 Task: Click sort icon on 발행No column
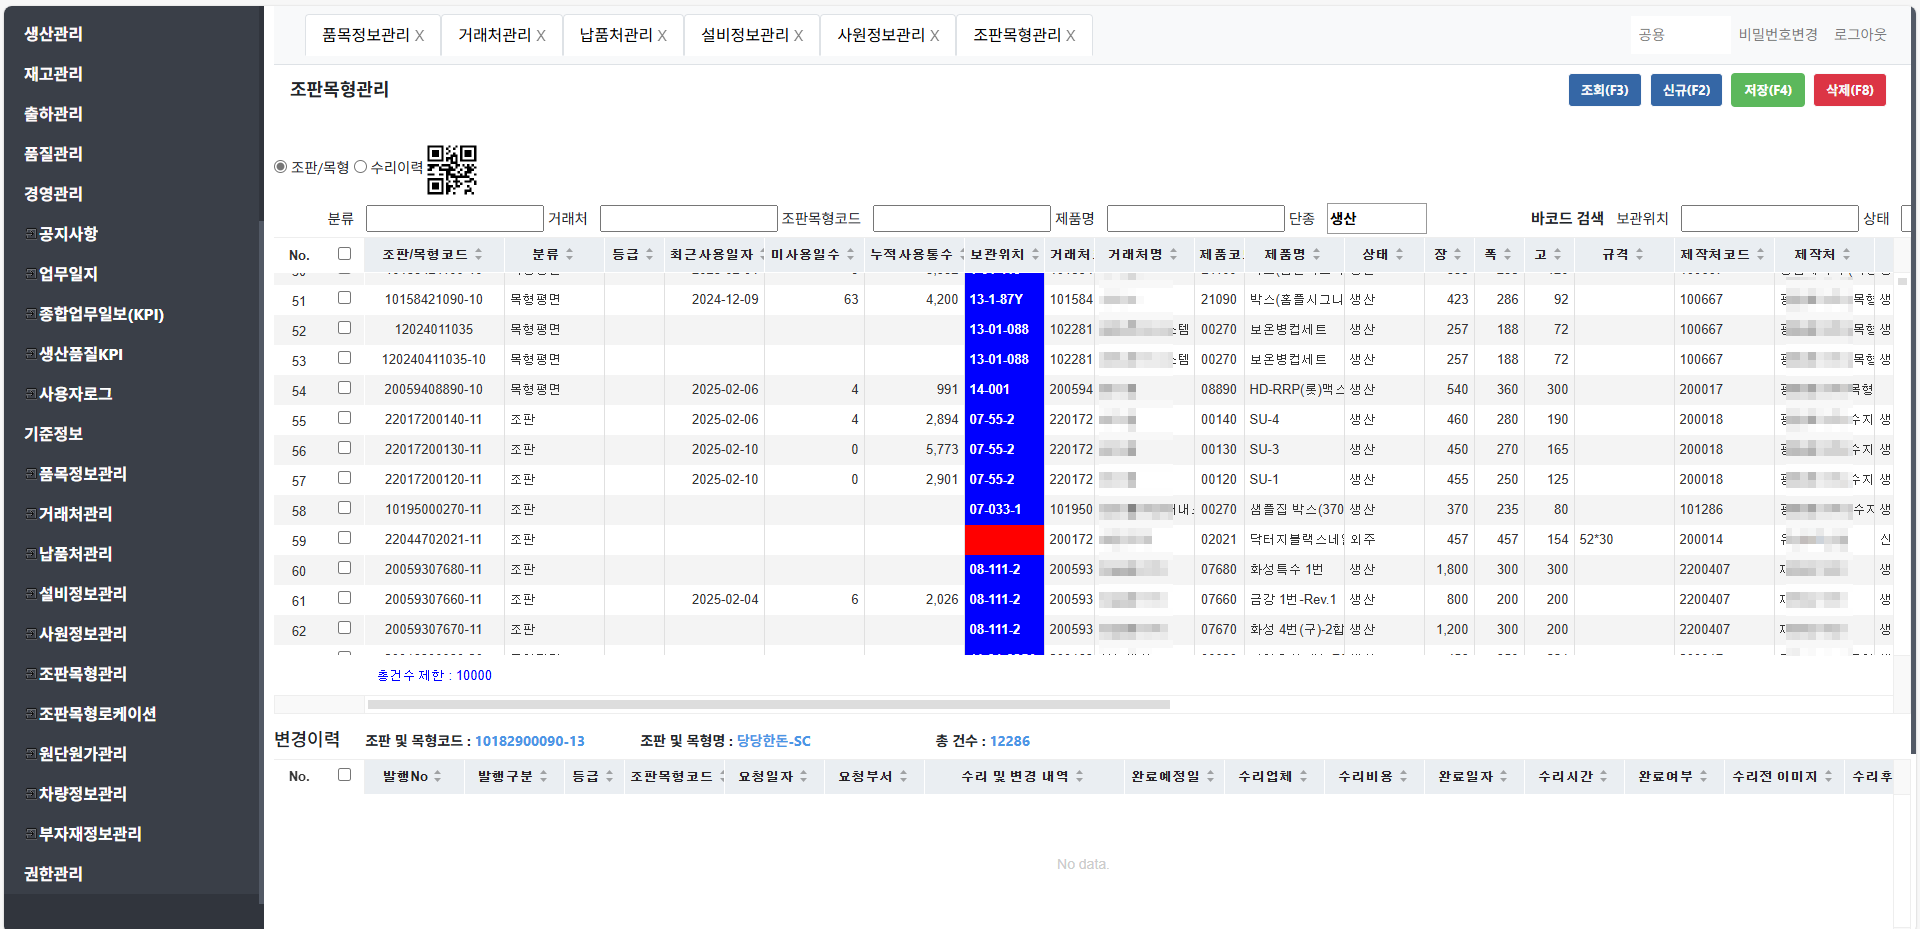coord(438,777)
